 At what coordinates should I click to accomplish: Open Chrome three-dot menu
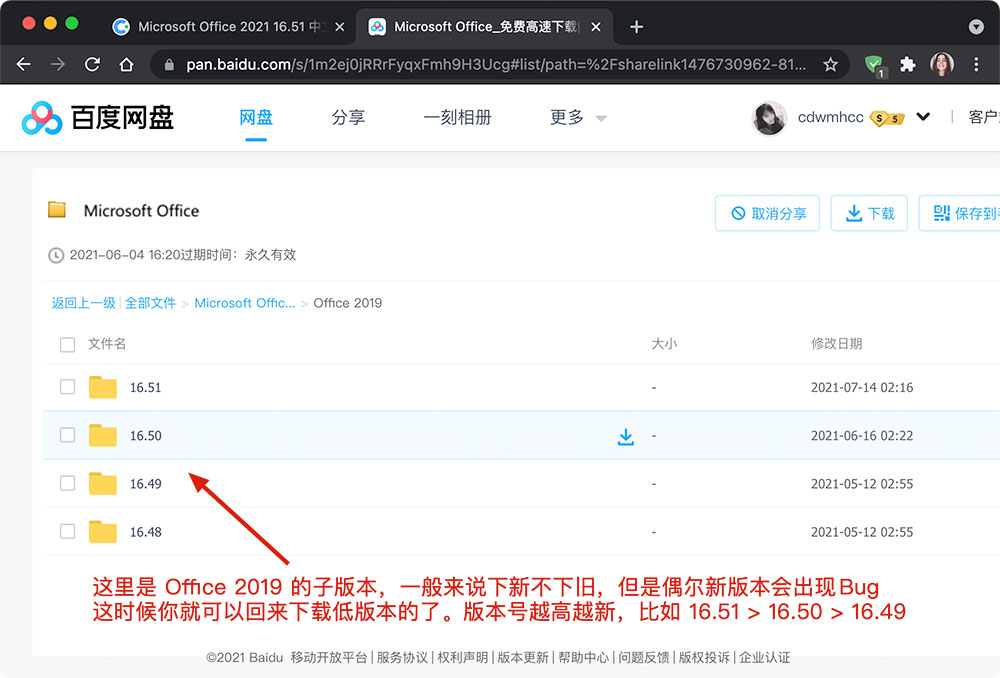coord(976,64)
